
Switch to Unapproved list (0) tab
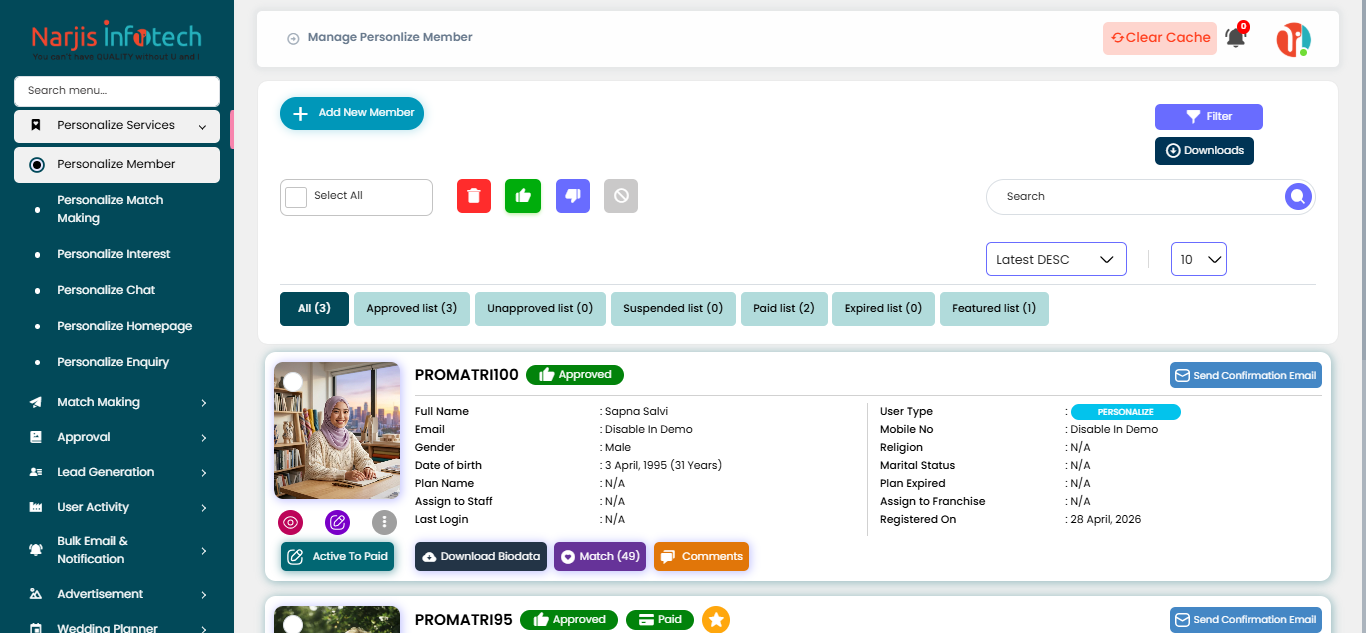point(540,309)
